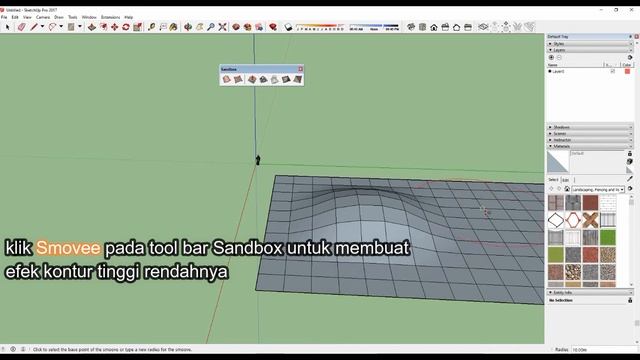640x360 pixels.
Task: Pick the Eraser tool
Action: (21, 27)
